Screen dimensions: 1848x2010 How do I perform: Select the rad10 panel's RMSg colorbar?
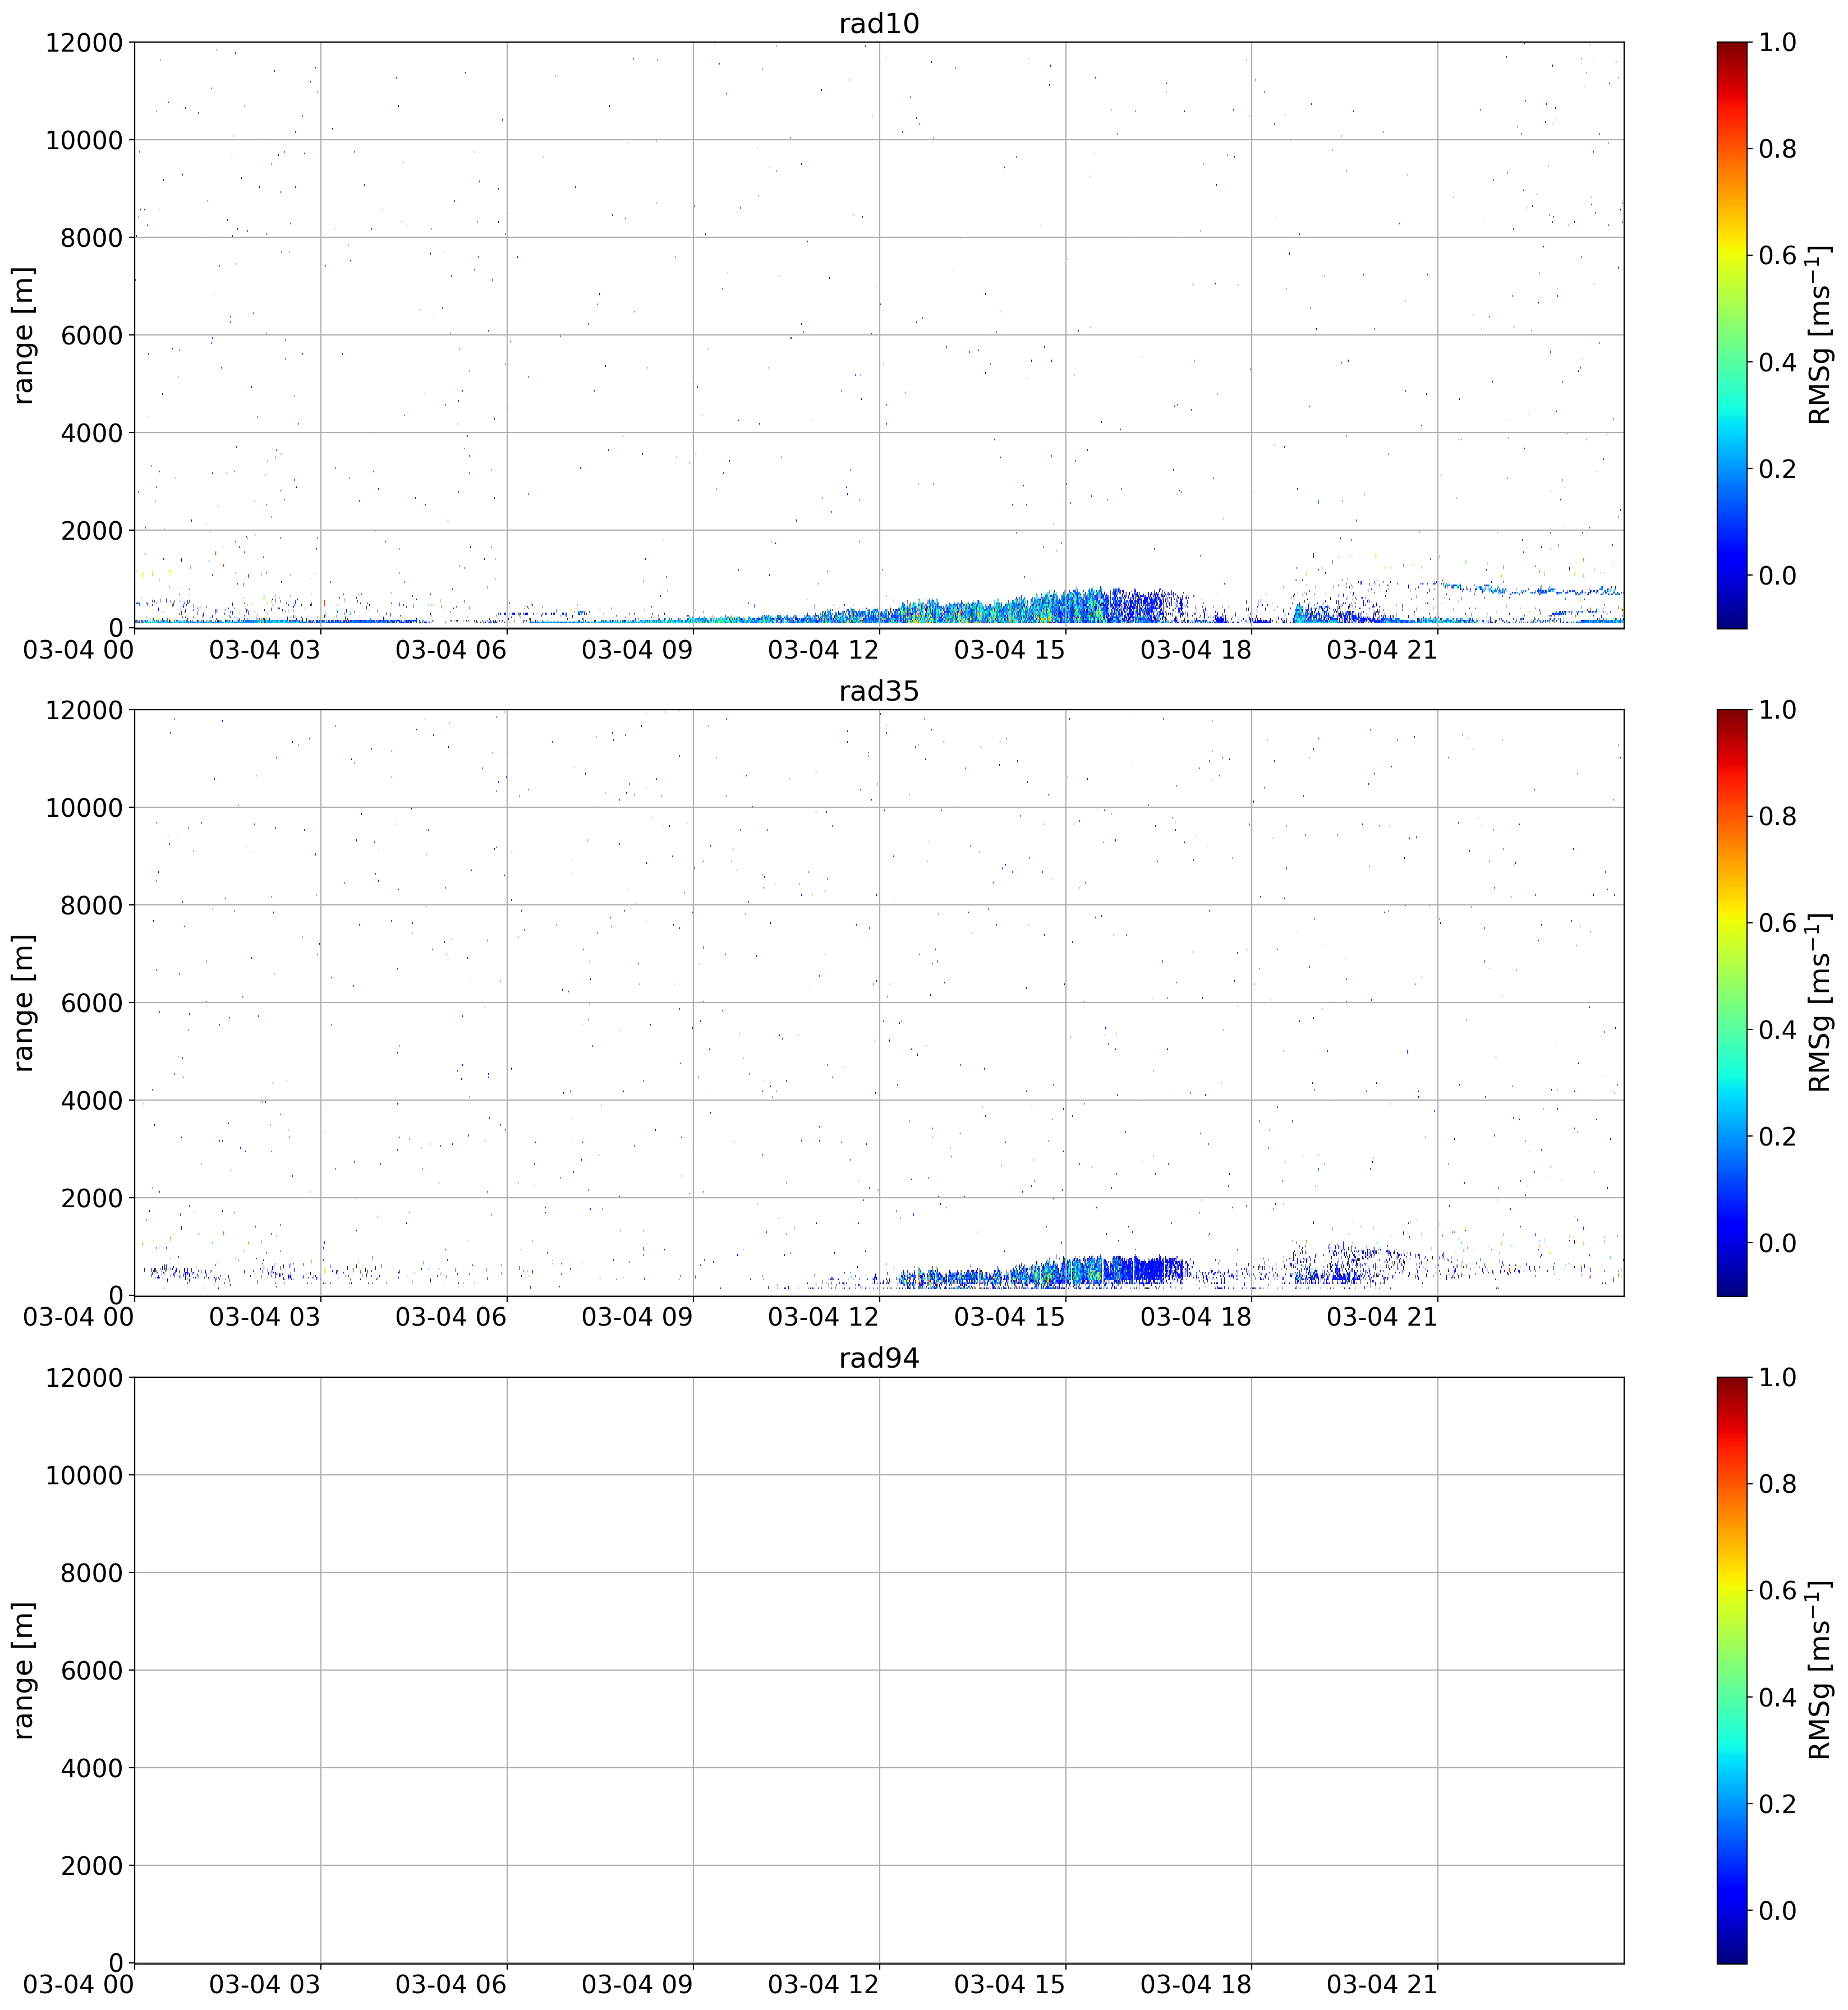1732,335
